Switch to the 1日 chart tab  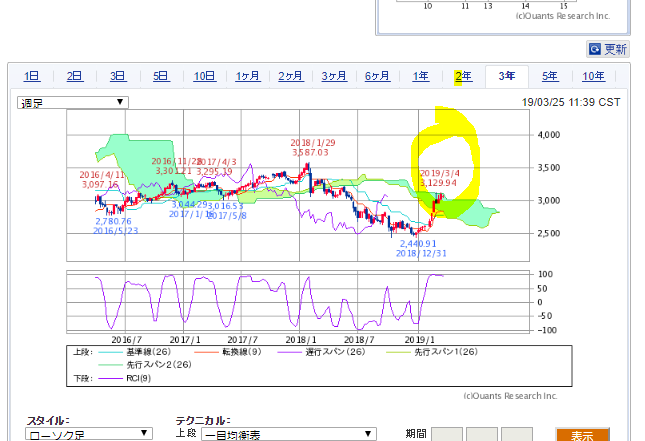point(32,76)
